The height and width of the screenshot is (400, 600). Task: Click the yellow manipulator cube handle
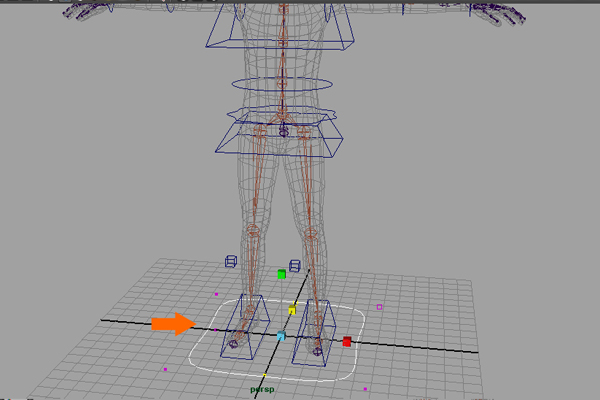click(x=292, y=310)
